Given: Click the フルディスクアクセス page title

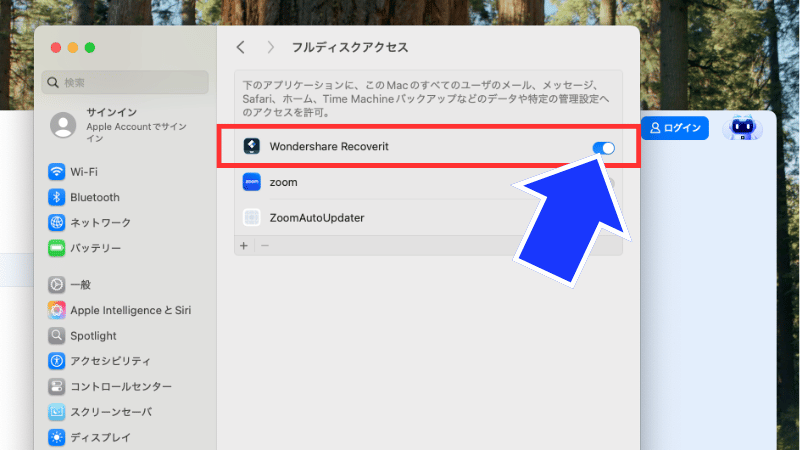Looking at the screenshot, I should coord(350,47).
